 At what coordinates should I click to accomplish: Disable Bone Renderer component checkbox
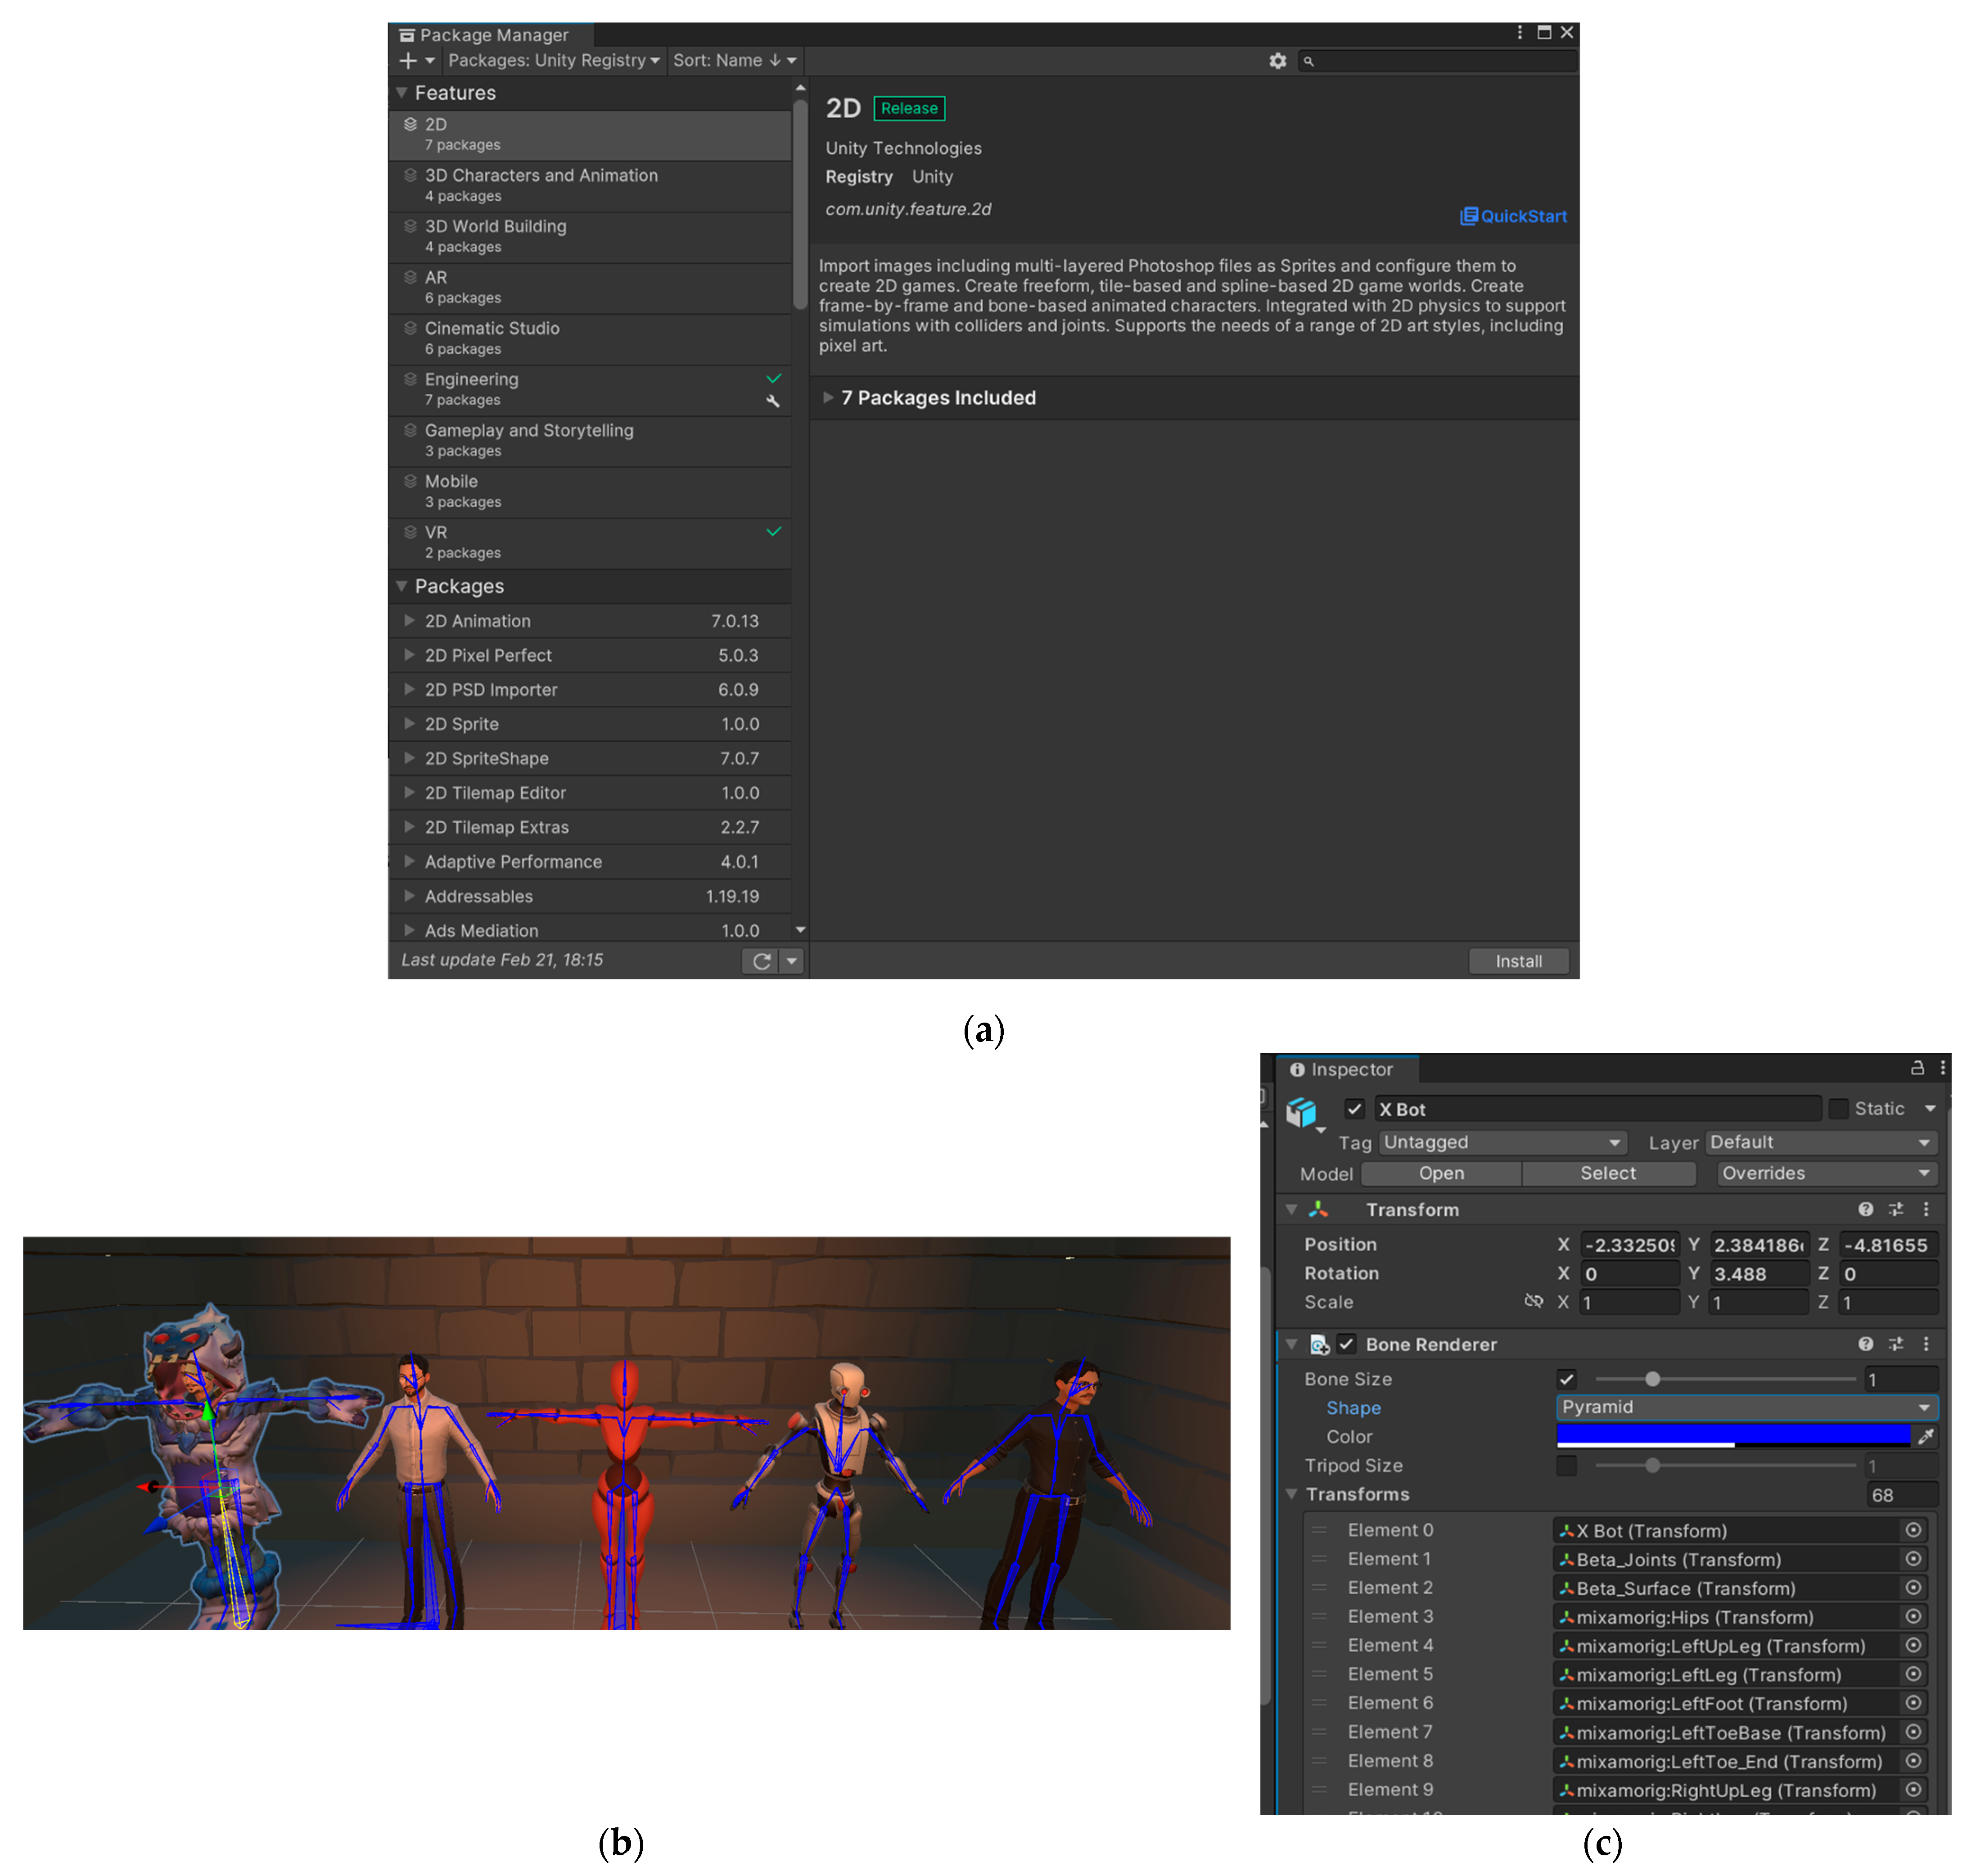(1347, 1344)
